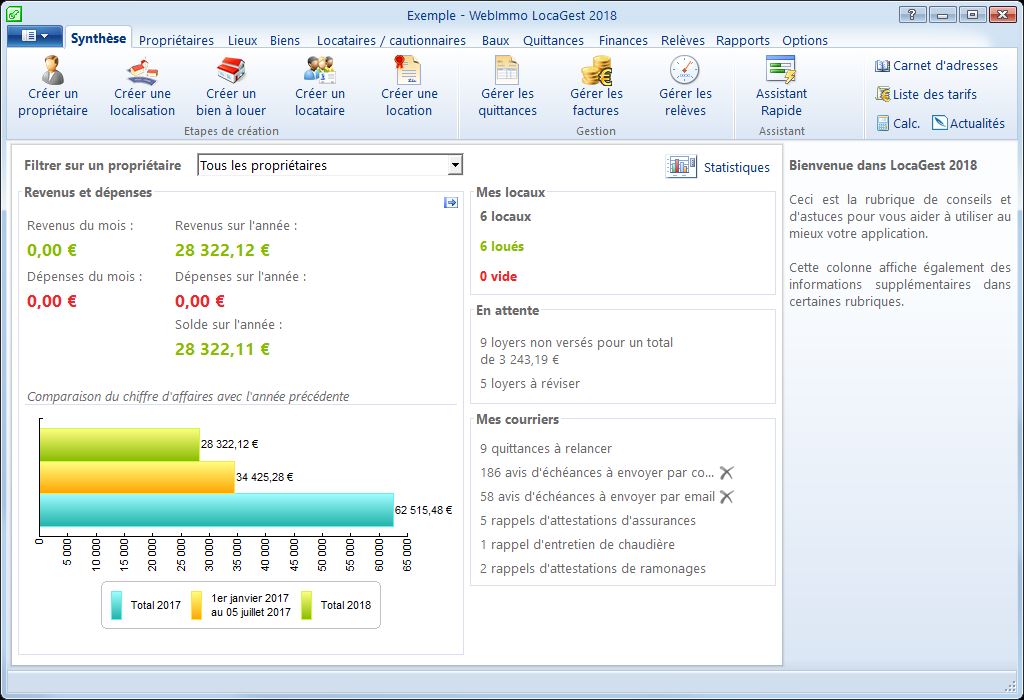Expand the owner filter dropdown
The image size is (1024, 700).
455,166
